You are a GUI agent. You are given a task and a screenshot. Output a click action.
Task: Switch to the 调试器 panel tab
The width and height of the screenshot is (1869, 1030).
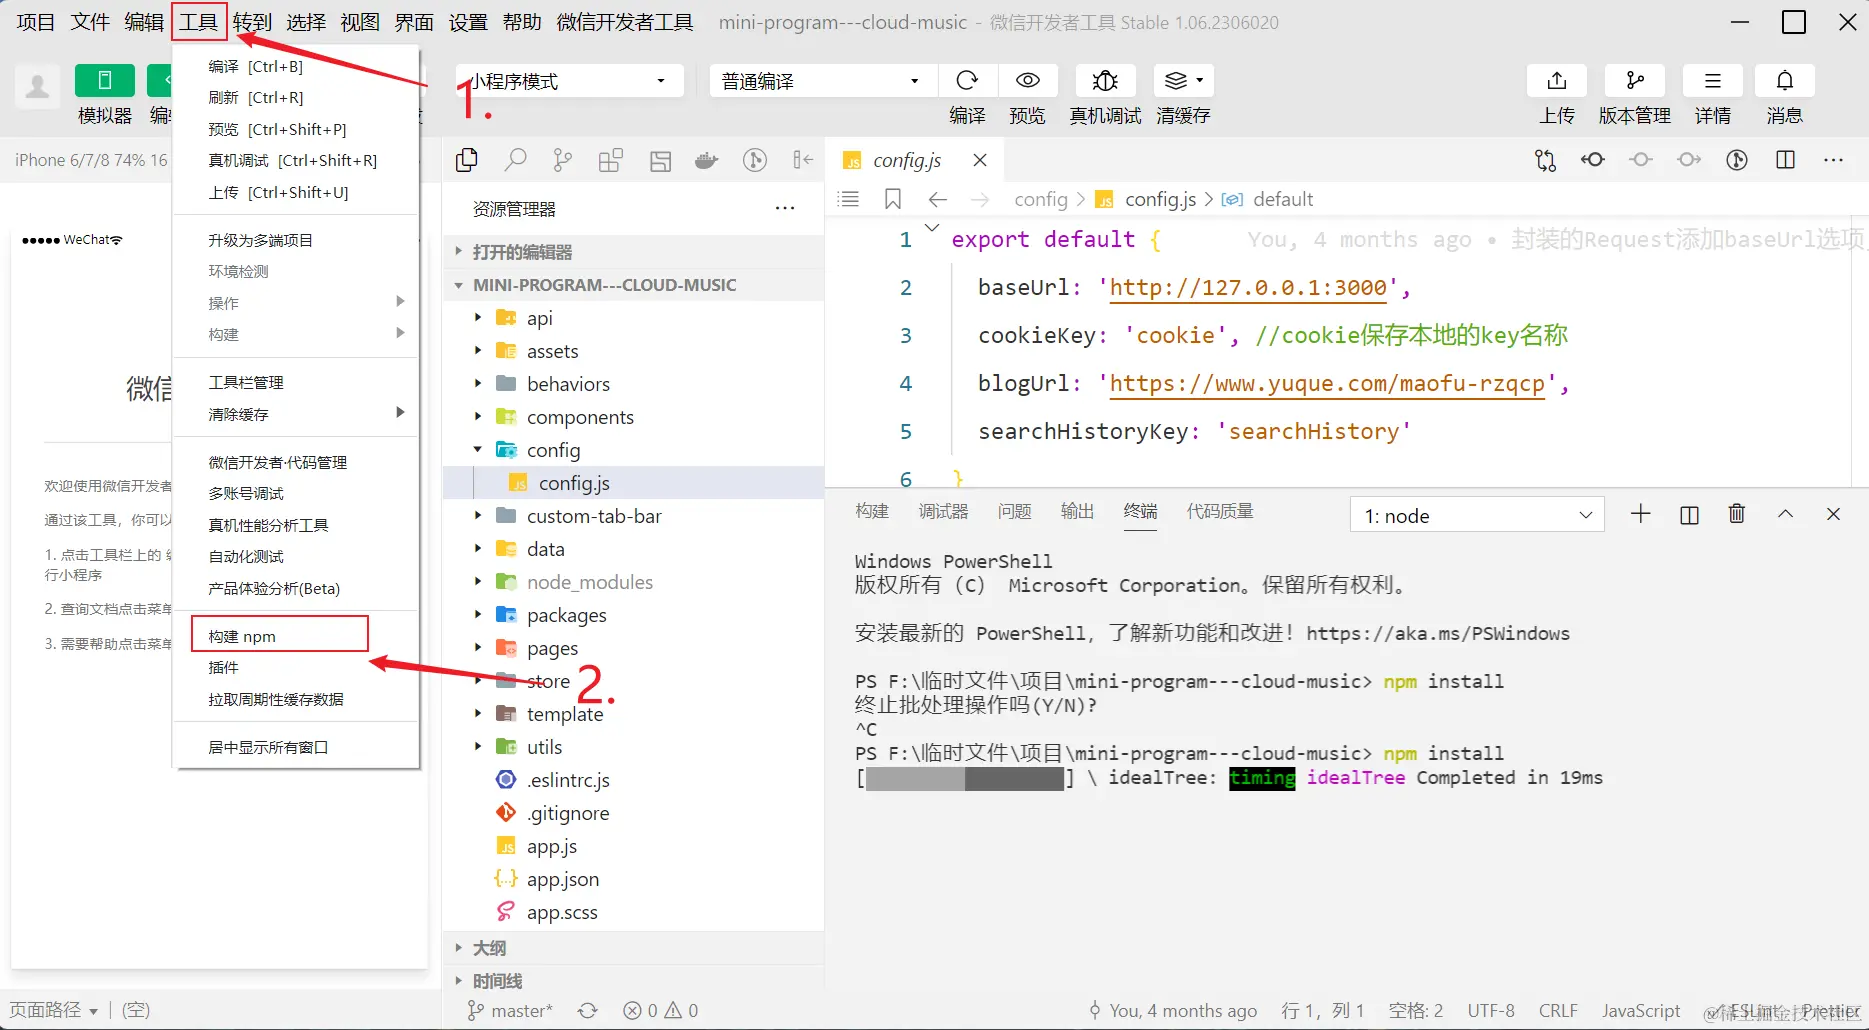pyautogui.click(x=943, y=511)
